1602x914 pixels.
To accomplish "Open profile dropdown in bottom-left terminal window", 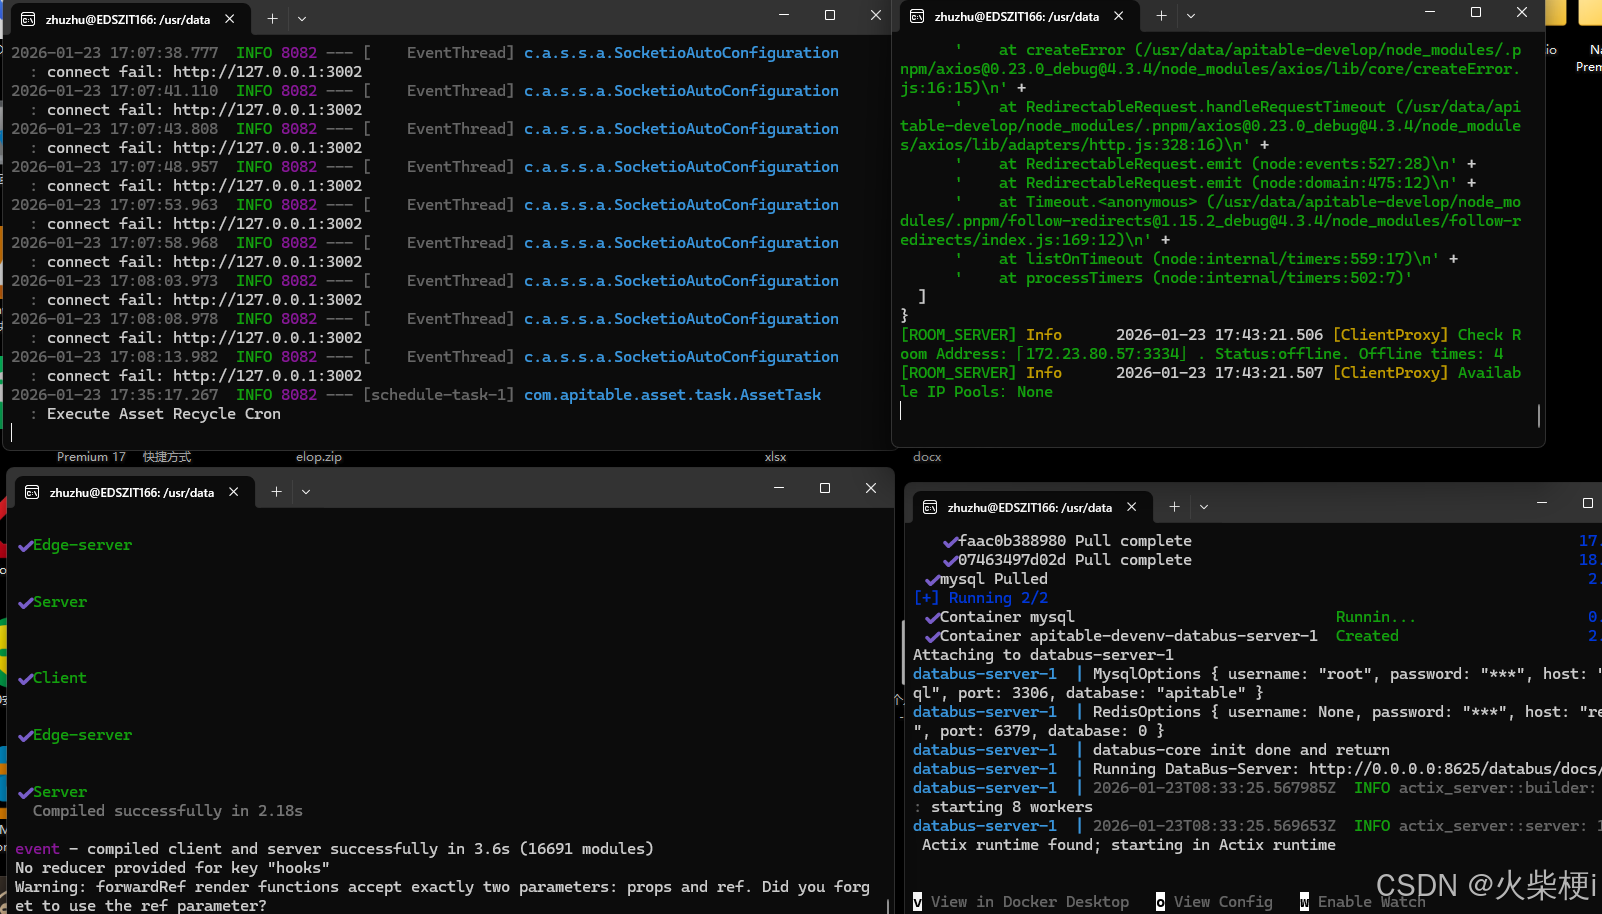I will [306, 491].
